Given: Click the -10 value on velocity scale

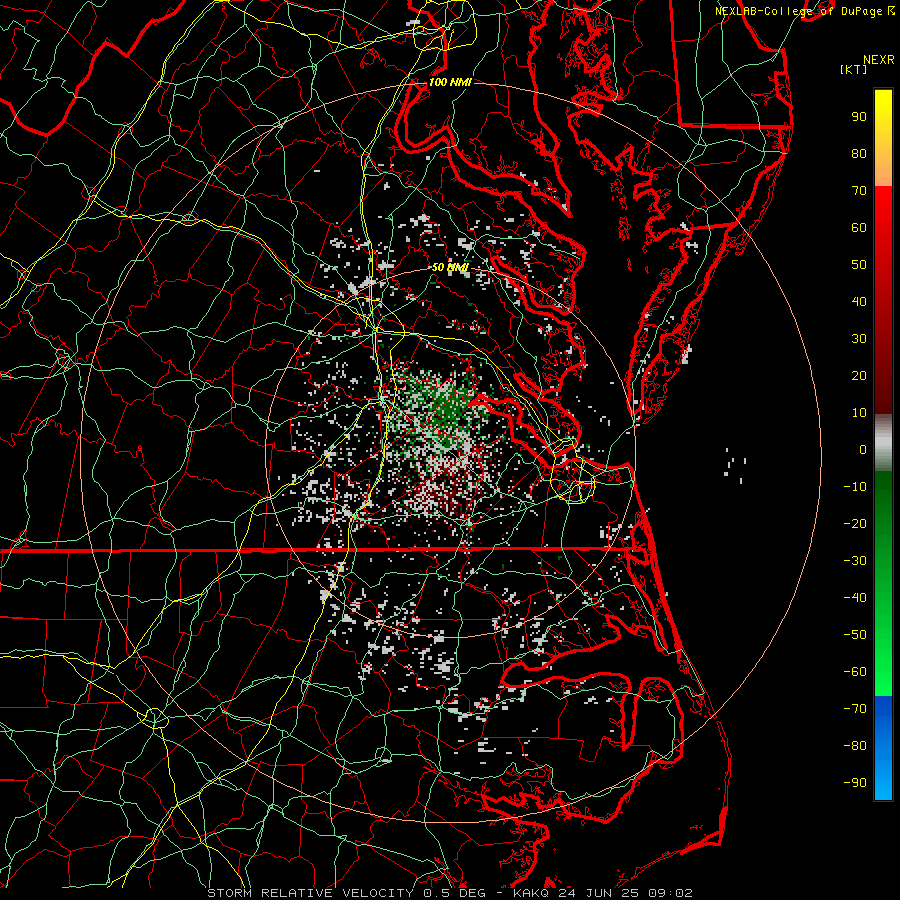Looking at the screenshot, I should pyautogui.click(x=855, y=487).
